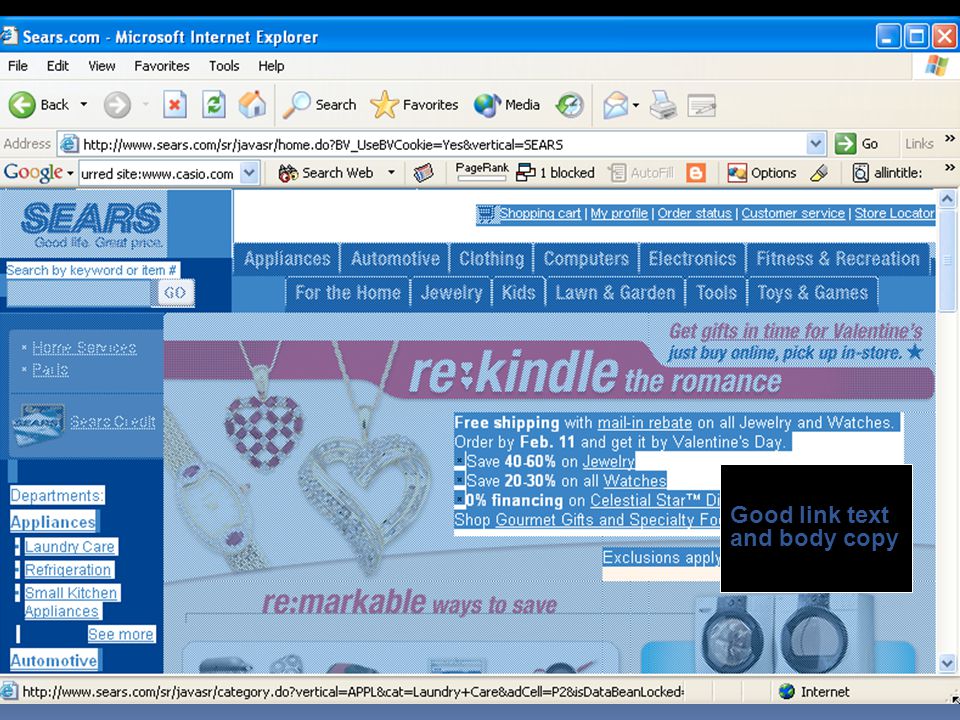Click the grey Forward arrow button
960x720 pixels.
coord(116,105)
